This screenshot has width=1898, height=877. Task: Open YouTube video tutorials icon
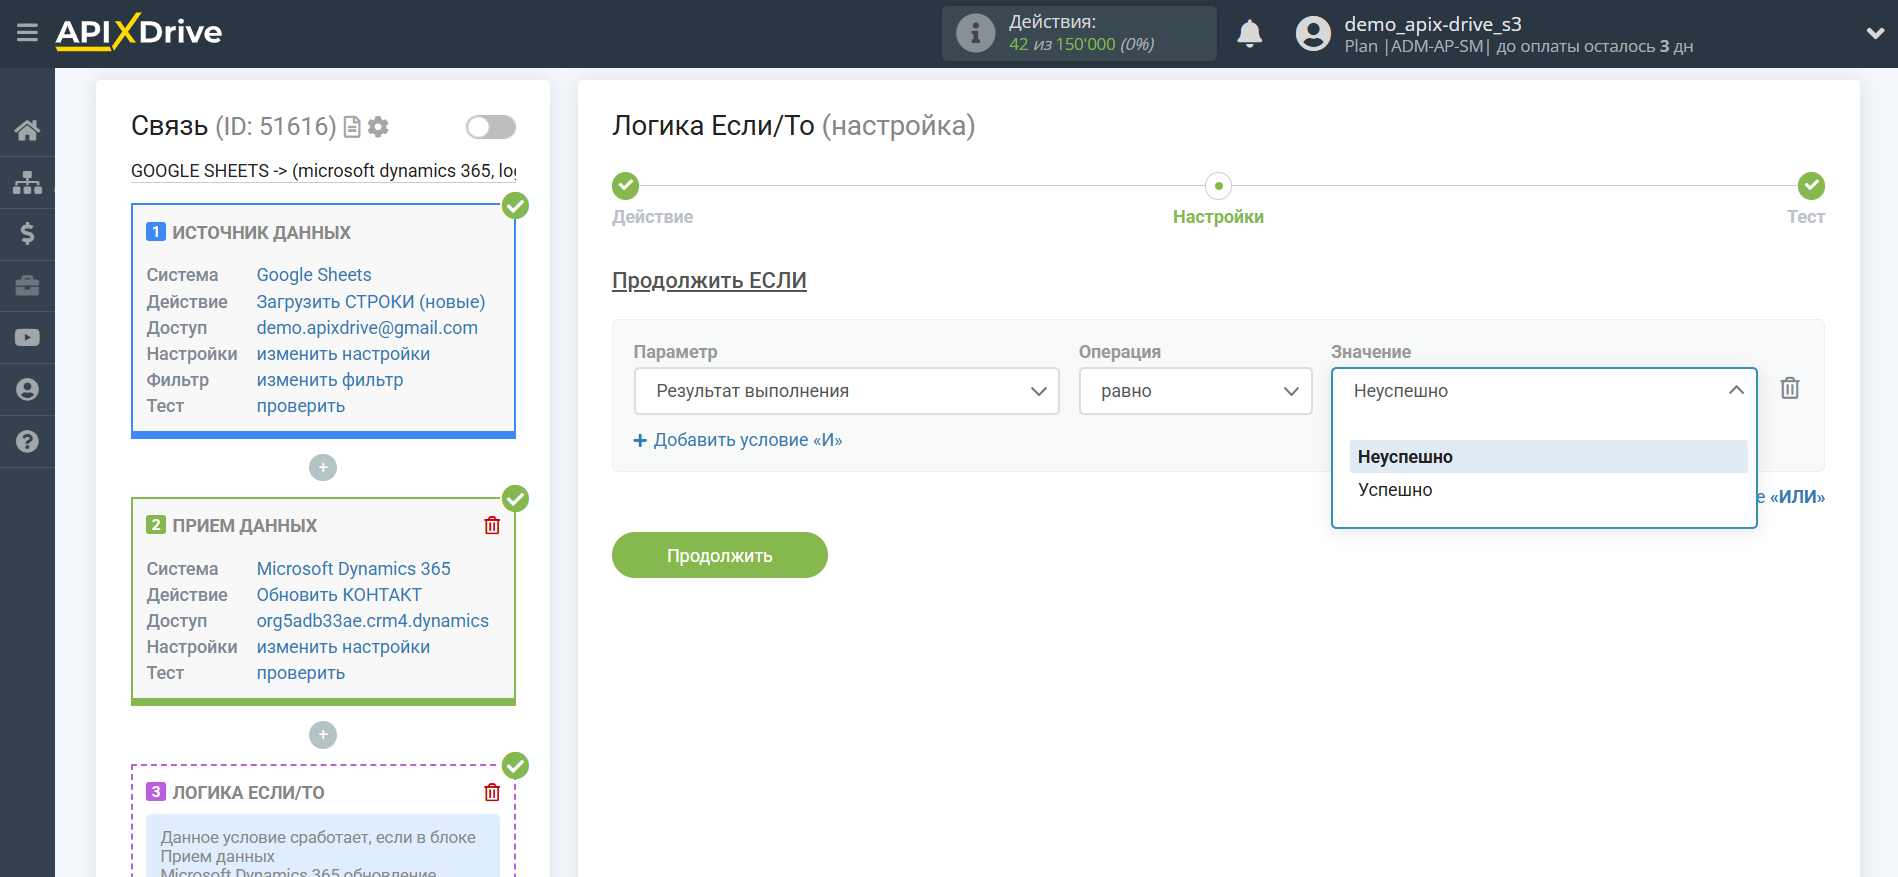(x=27, y=338)
